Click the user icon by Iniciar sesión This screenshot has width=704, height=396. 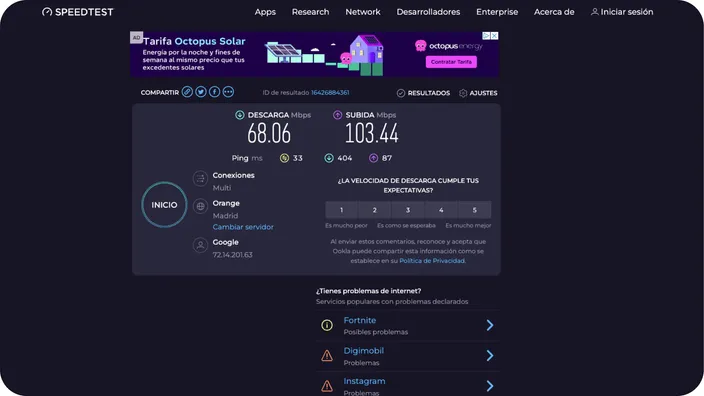click(594, 12)
